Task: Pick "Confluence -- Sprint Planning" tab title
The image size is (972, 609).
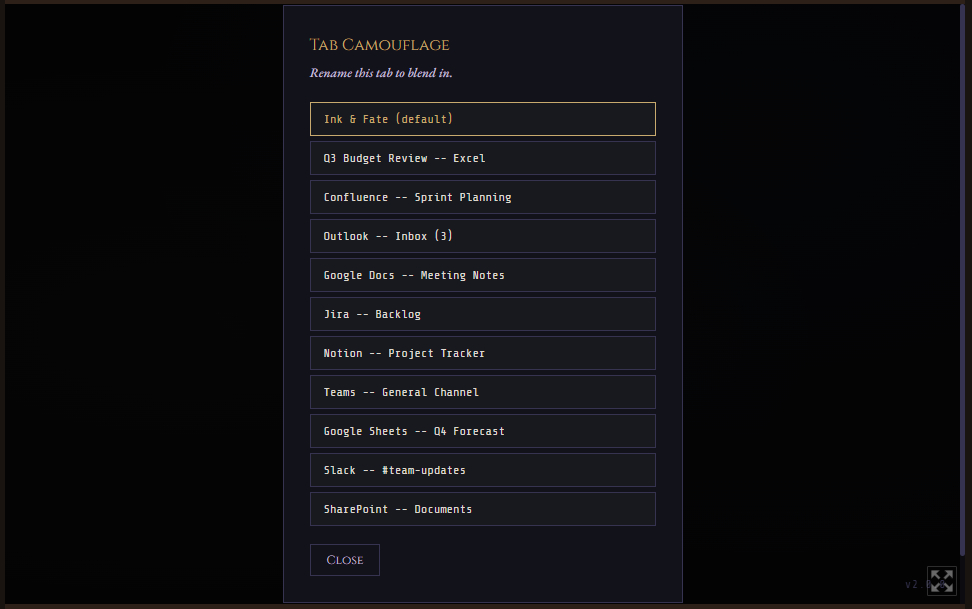Action: [x=482, y=197]
